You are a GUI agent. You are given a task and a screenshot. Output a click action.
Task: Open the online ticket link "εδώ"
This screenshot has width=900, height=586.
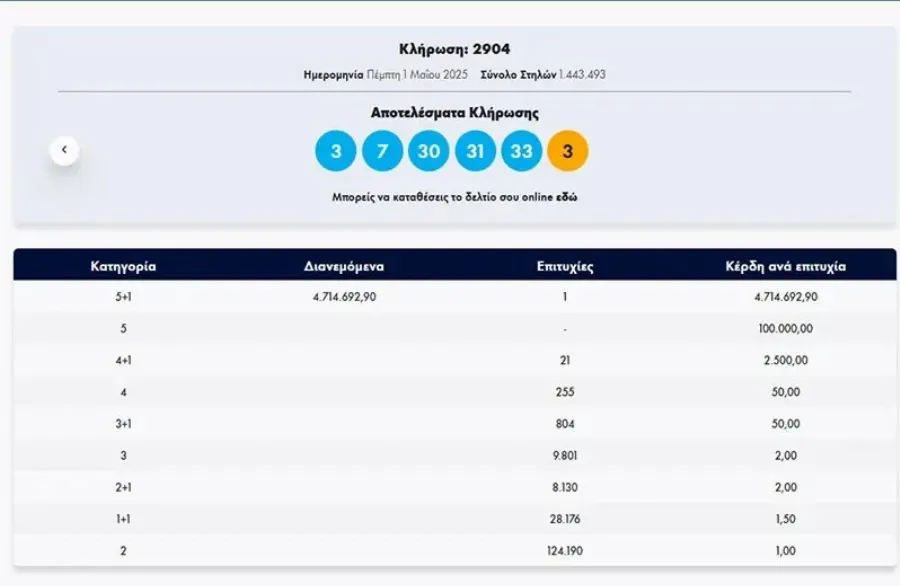point(568,198)
